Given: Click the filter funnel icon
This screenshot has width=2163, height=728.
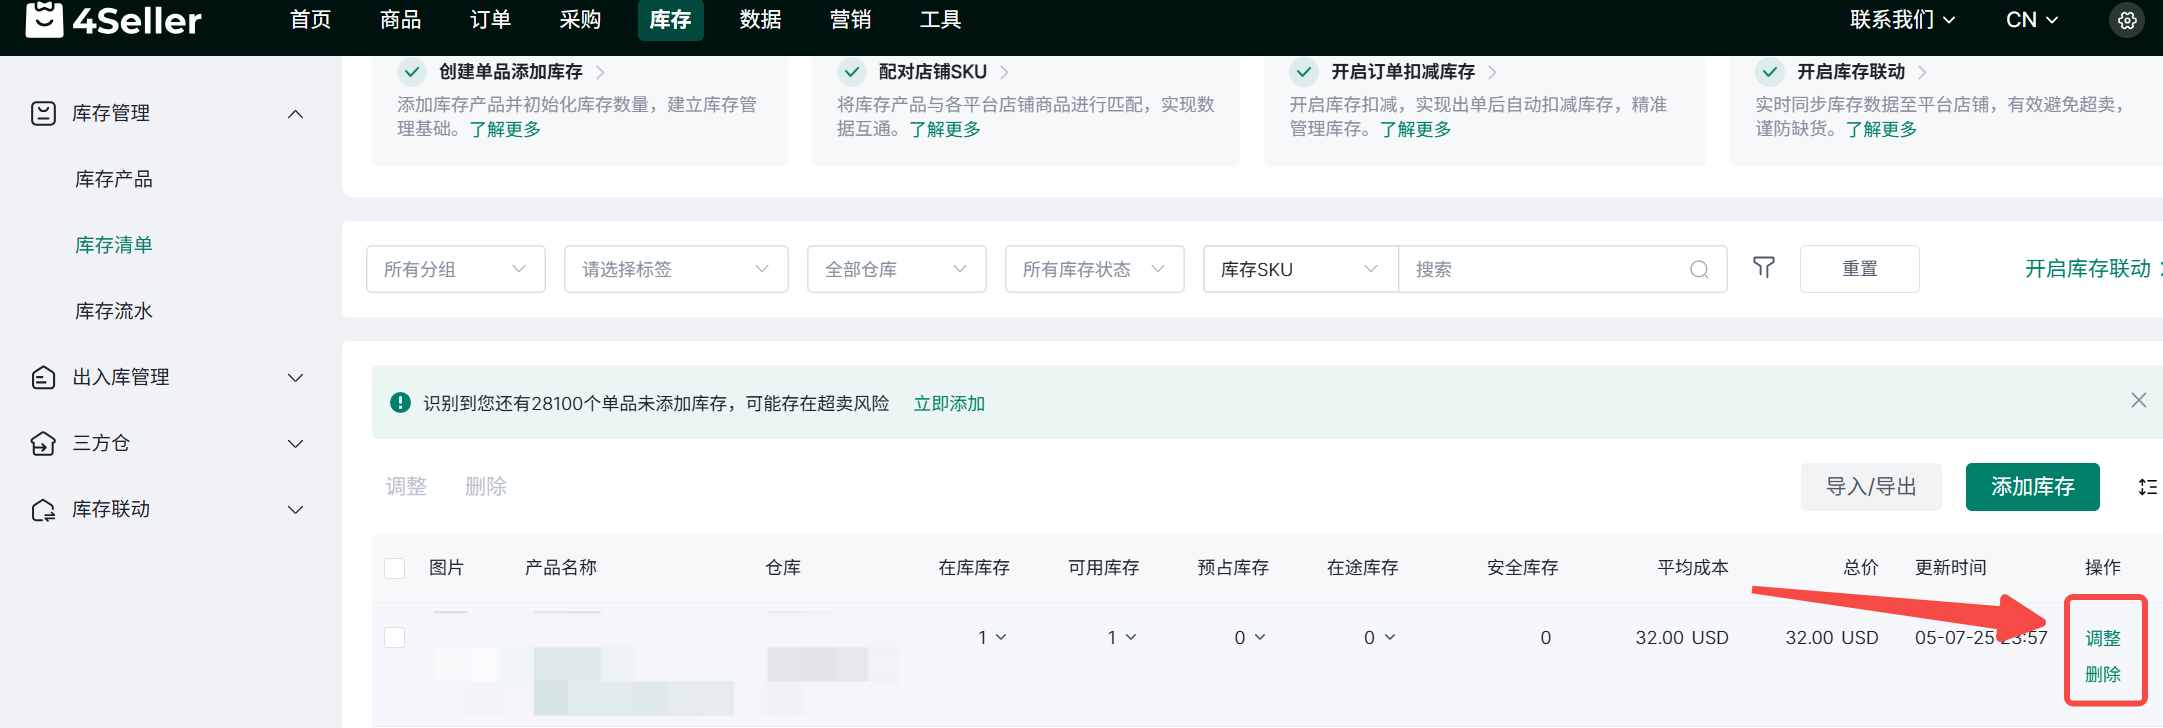Looking at the screenshot, I should [1764, 268].
